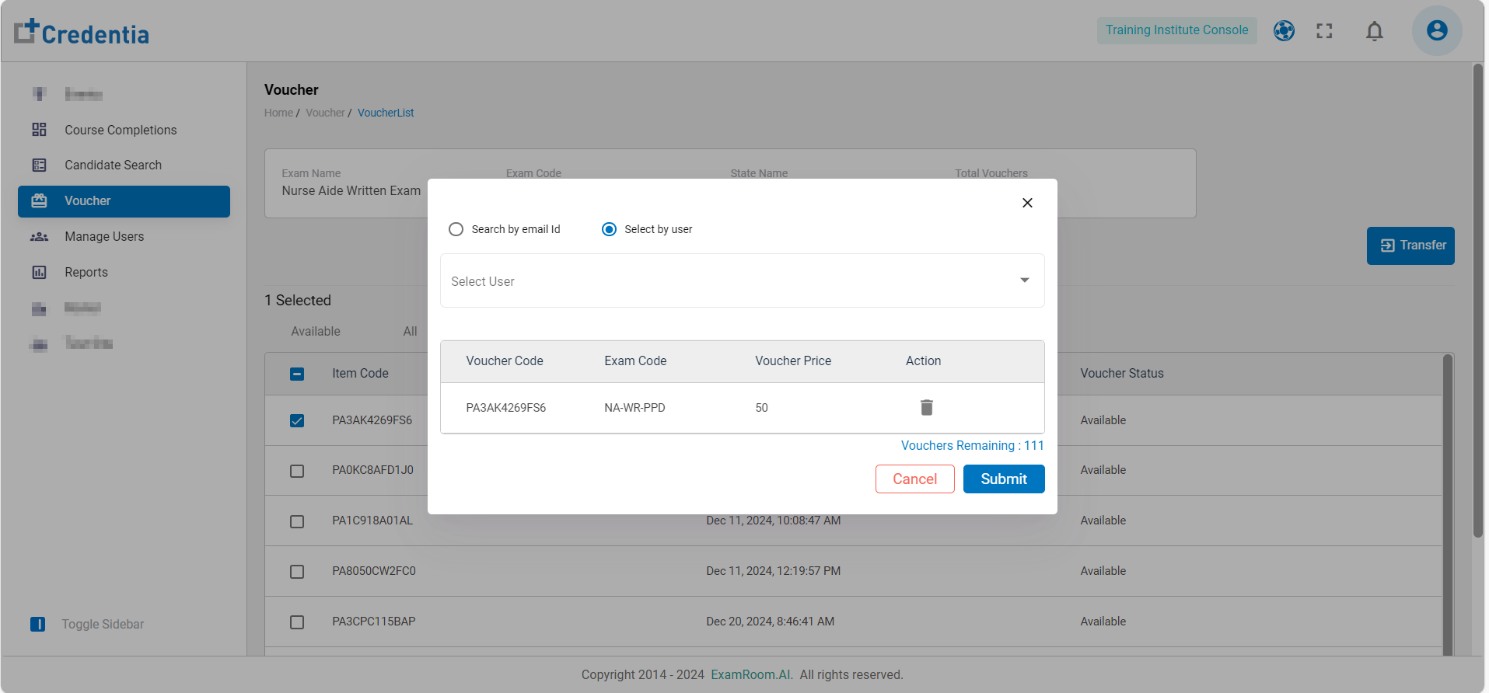Switch to the All tab
This screenshot has width=1489, height=693.
click(x=410, y=331)
